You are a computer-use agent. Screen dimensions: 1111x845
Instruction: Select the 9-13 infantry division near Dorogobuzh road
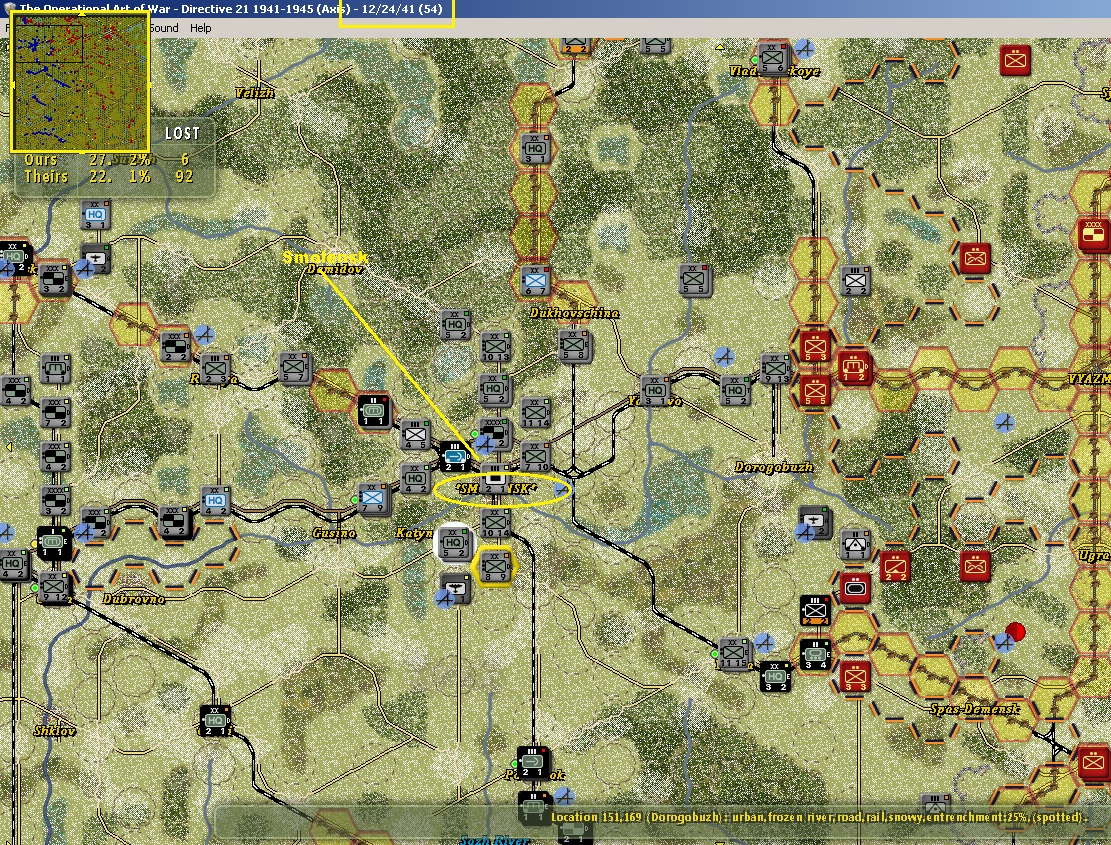click(x=774, y=368)
